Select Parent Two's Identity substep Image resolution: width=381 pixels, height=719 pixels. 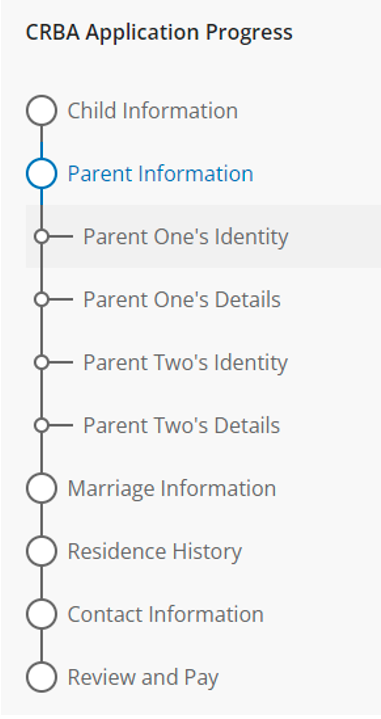click(x=185, y=363)
